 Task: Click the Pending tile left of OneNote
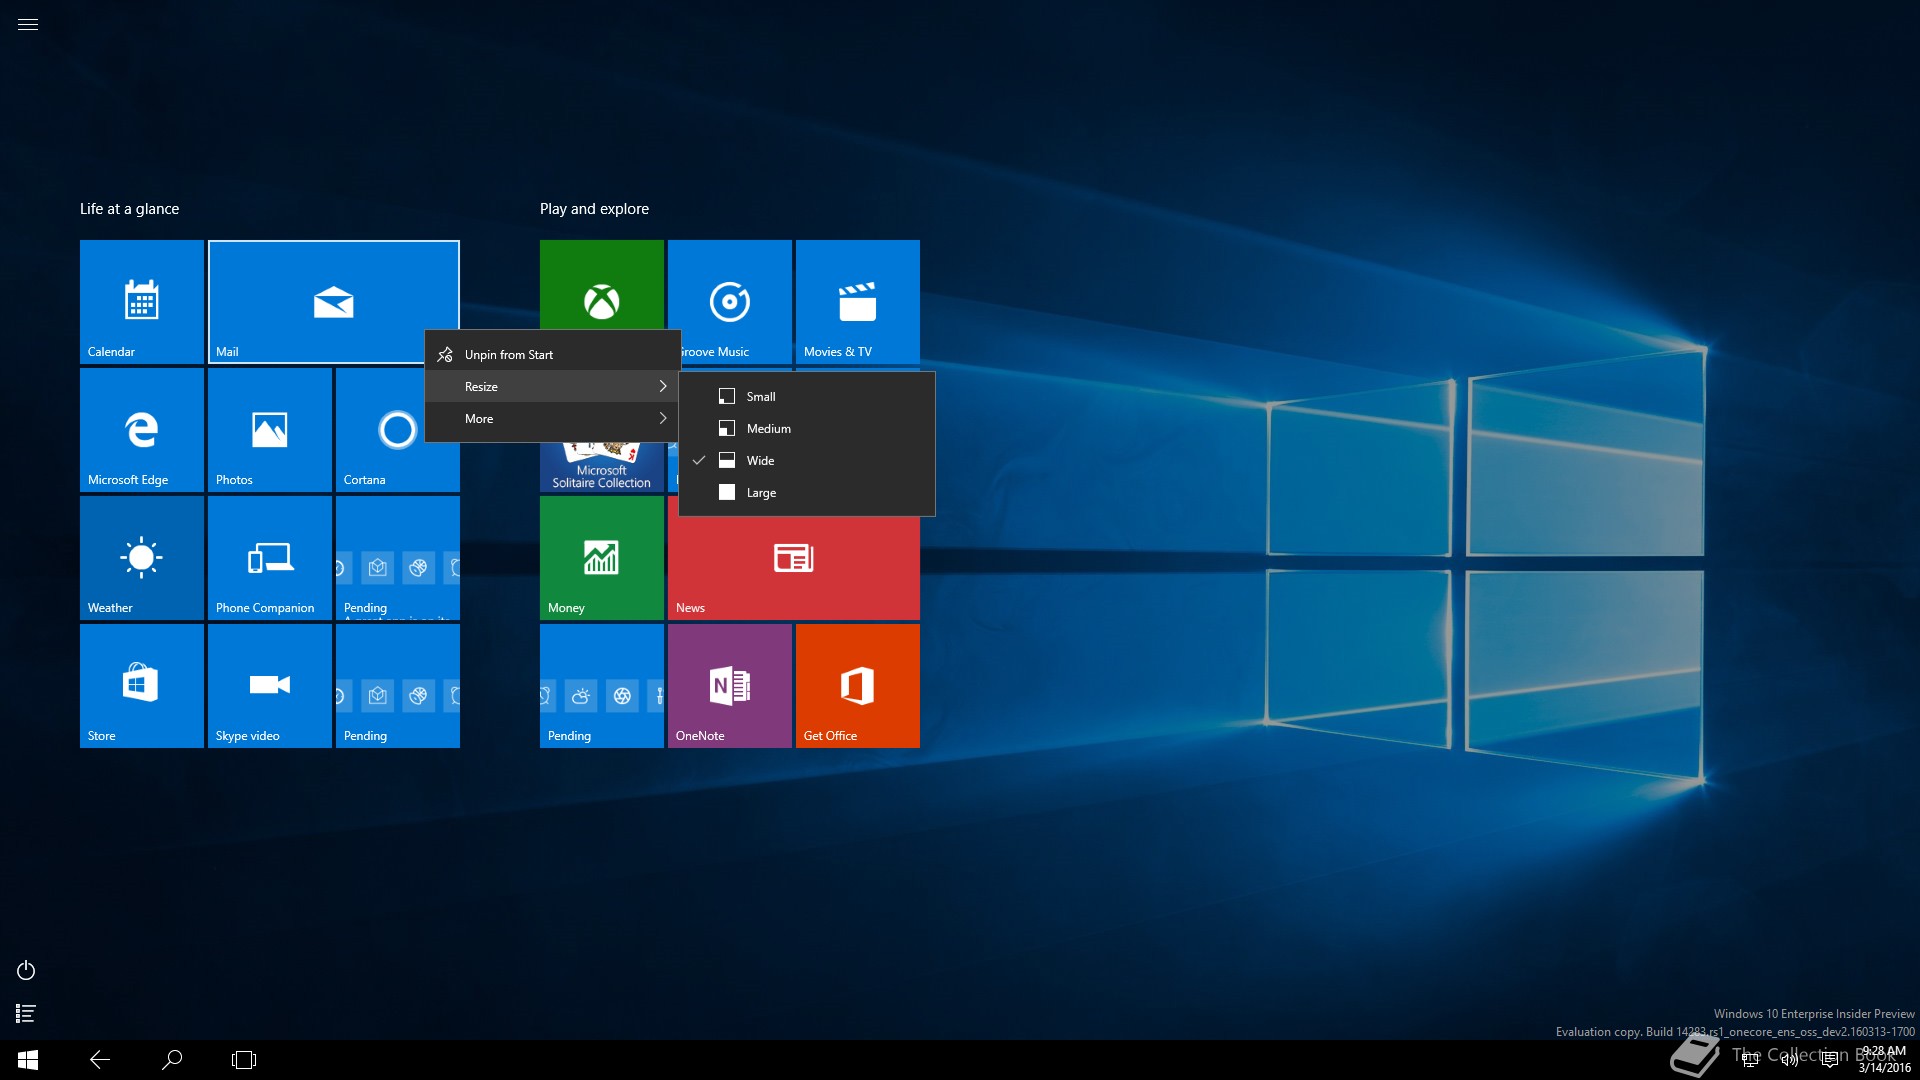pyautogui.click(x=602, y=686)
